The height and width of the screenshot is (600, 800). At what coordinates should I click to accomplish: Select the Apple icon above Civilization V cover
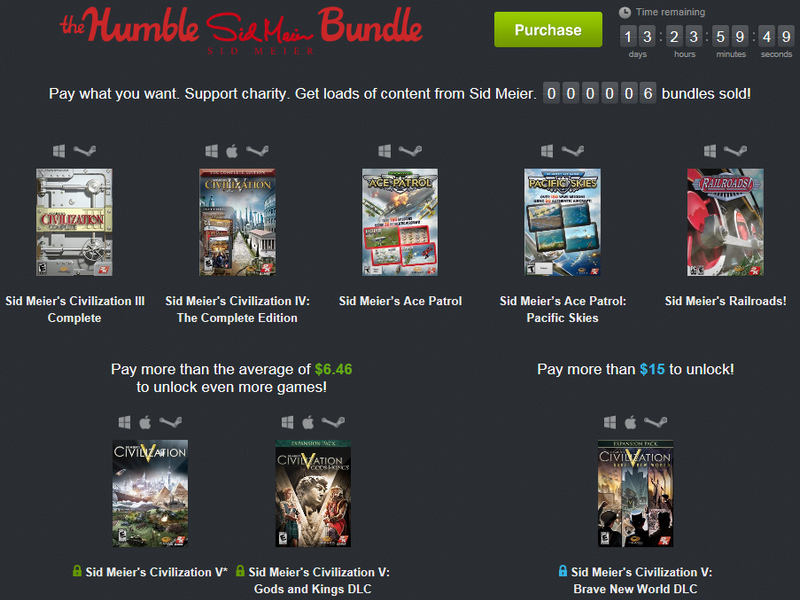point(145,422)
